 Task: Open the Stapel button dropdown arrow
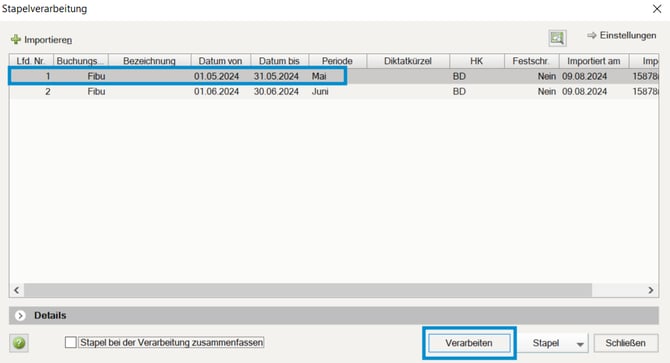pyautogui.click(x=580, y=344)
